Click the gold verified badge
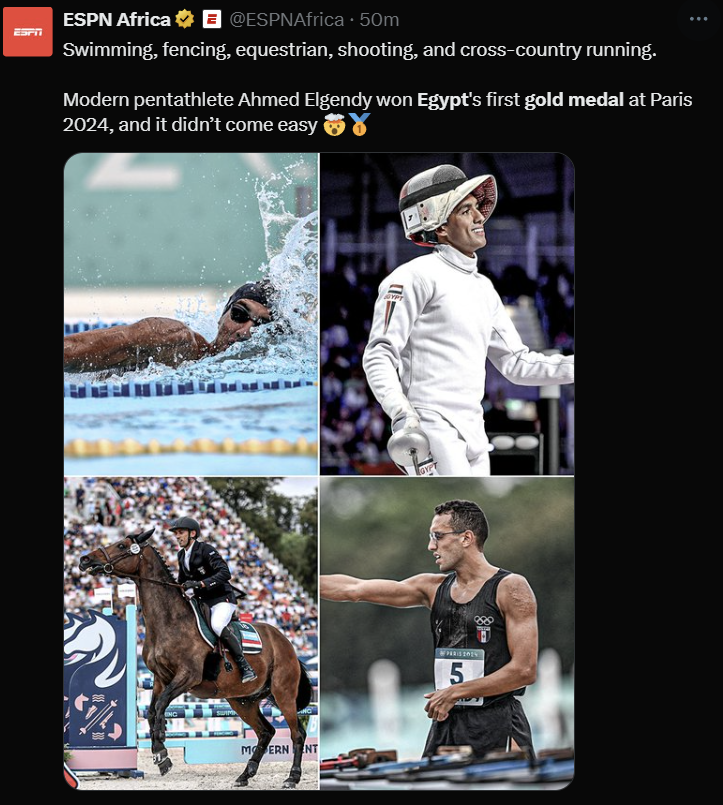The width and height of the screenshot is (723, 805). tap(184, 20)
